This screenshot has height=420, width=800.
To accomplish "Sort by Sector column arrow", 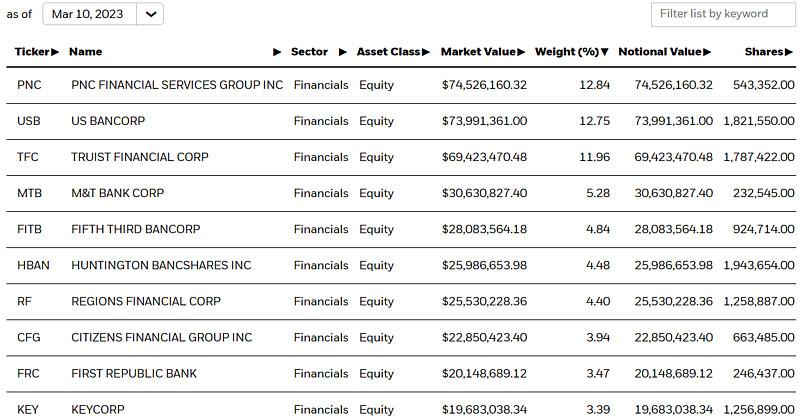I will (343, 52).
